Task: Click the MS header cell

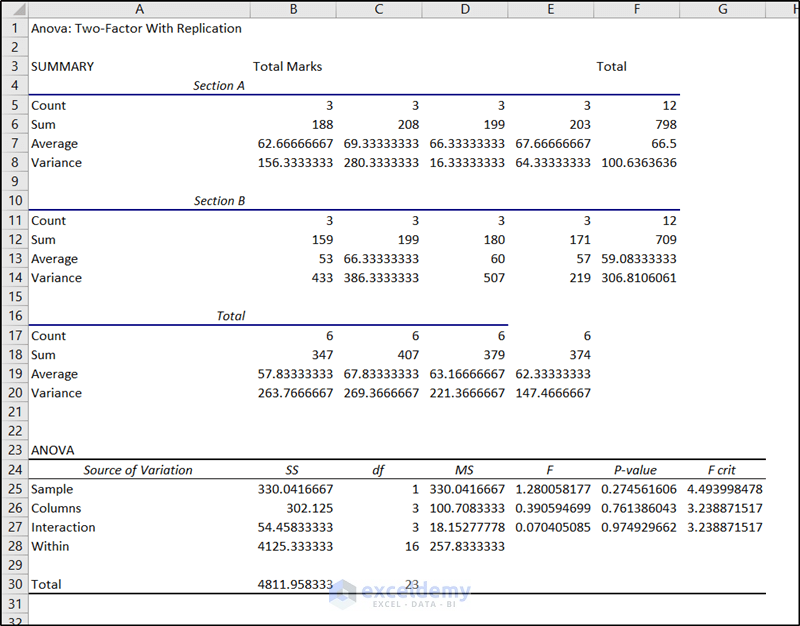Action: coord(464,470)
